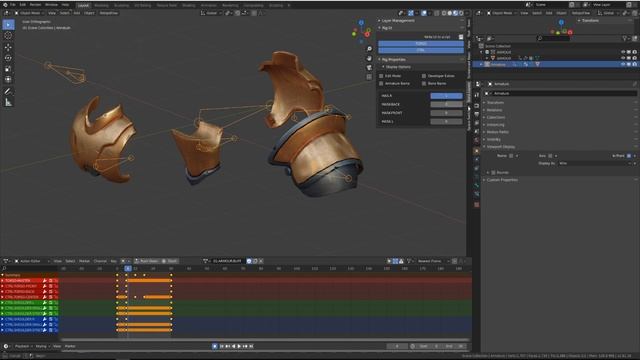The height and width of the screenshot is (360, 640).
Task: Toggle eye icon on the ARMOUR collection row
Action: coord(623,52)
